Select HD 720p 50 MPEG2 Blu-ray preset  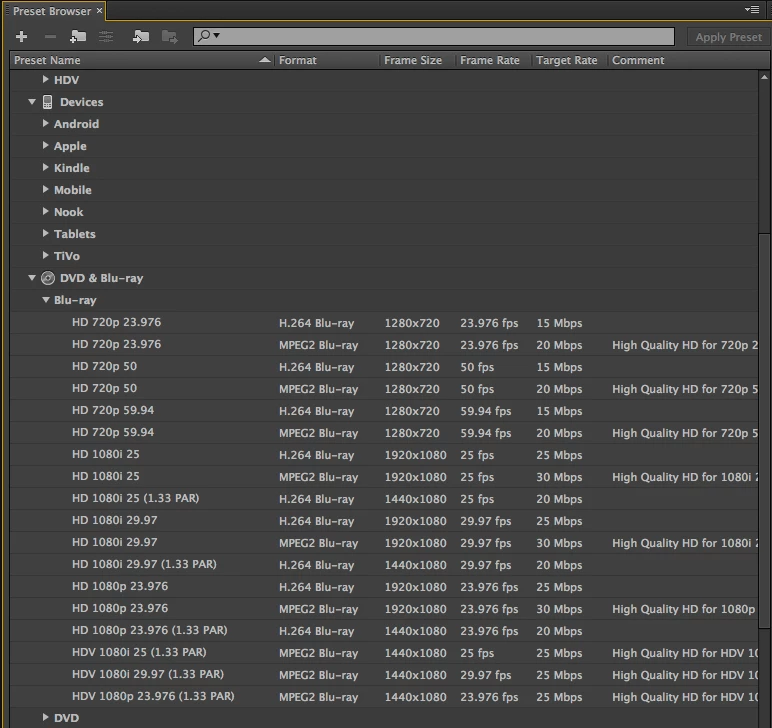(384, 388)
